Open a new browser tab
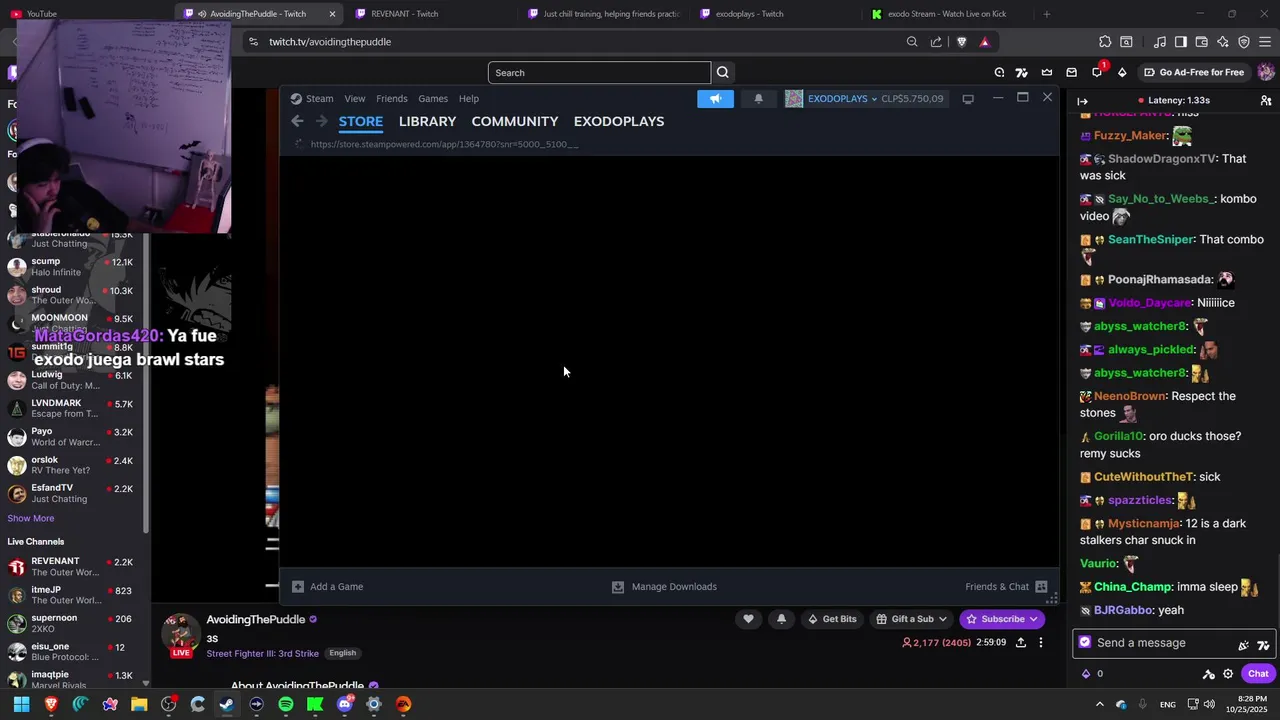 [1046, 14]
